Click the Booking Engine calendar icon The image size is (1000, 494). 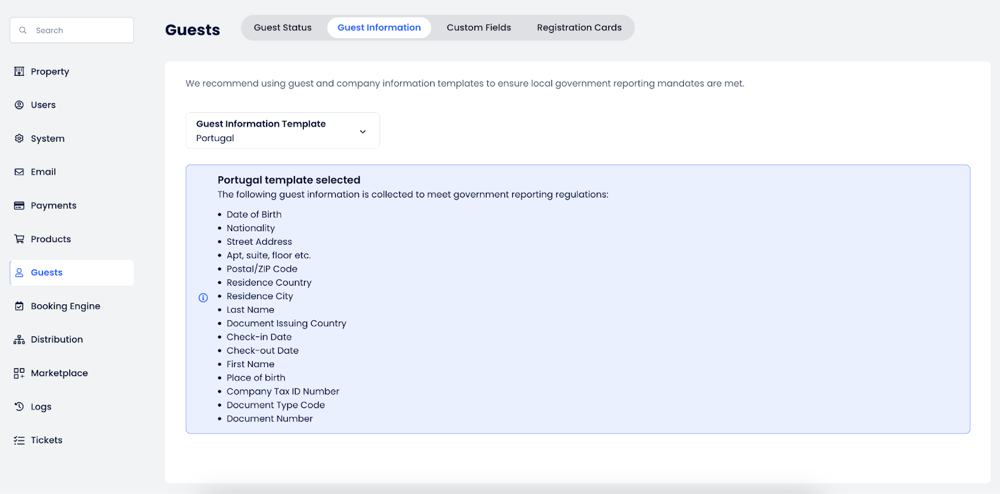coord(19,306)
